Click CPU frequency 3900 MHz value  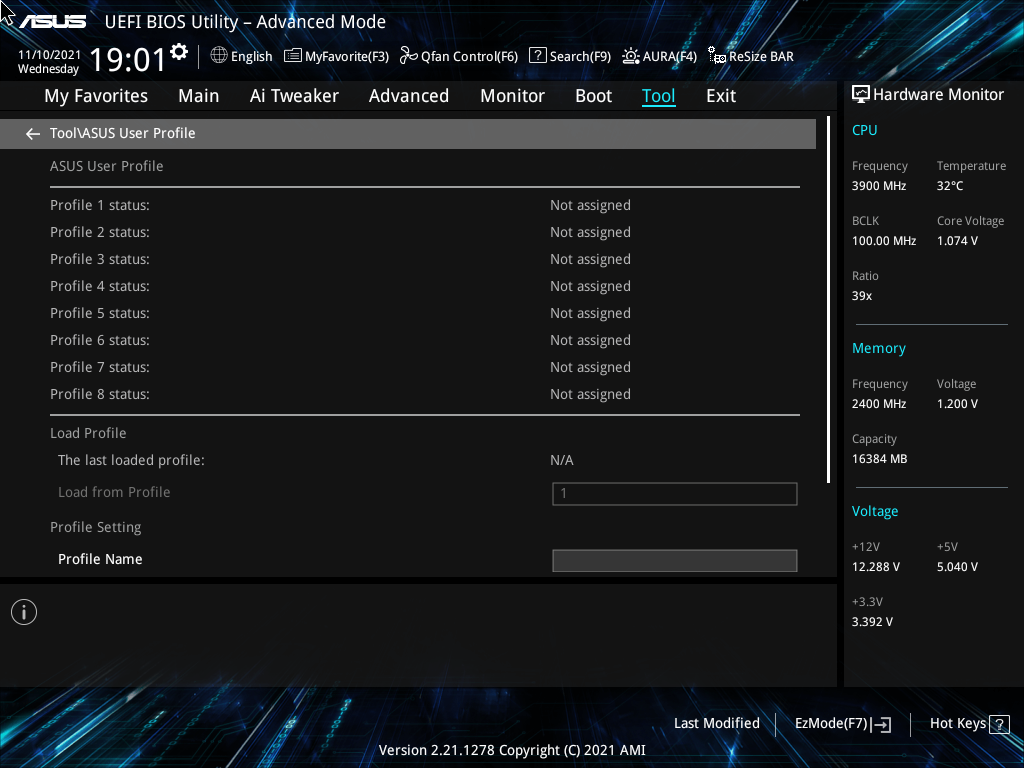879,186
